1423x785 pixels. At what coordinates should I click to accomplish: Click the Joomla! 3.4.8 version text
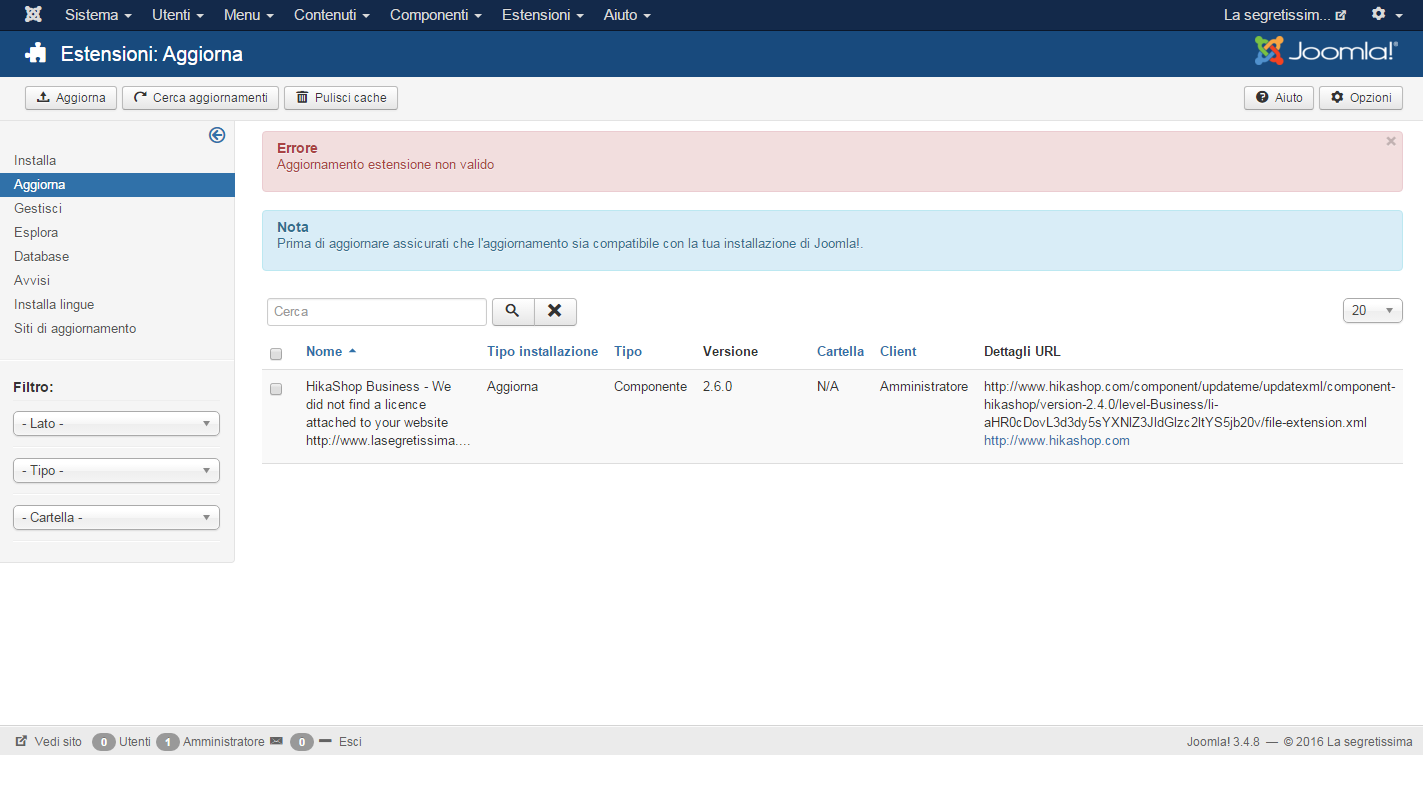1223,742
